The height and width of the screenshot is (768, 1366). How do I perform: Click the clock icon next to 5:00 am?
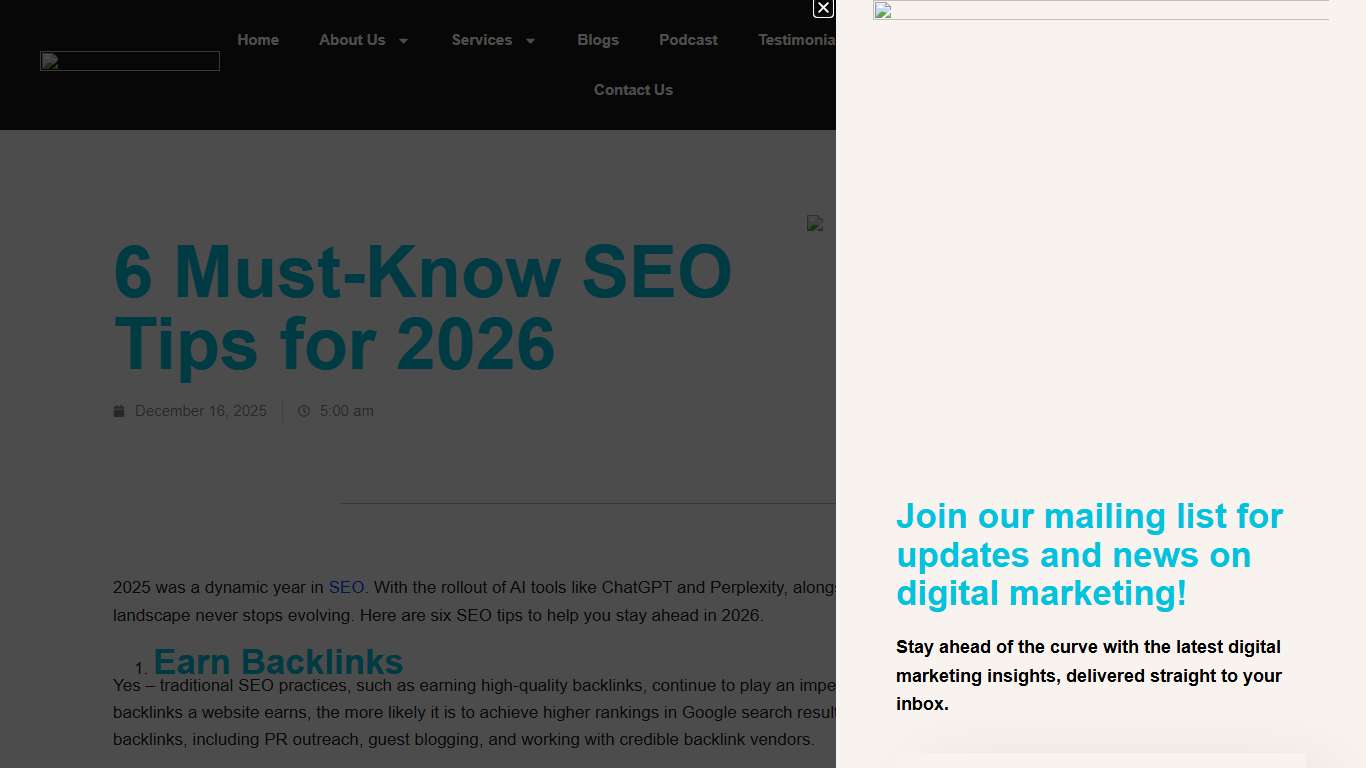304,411
